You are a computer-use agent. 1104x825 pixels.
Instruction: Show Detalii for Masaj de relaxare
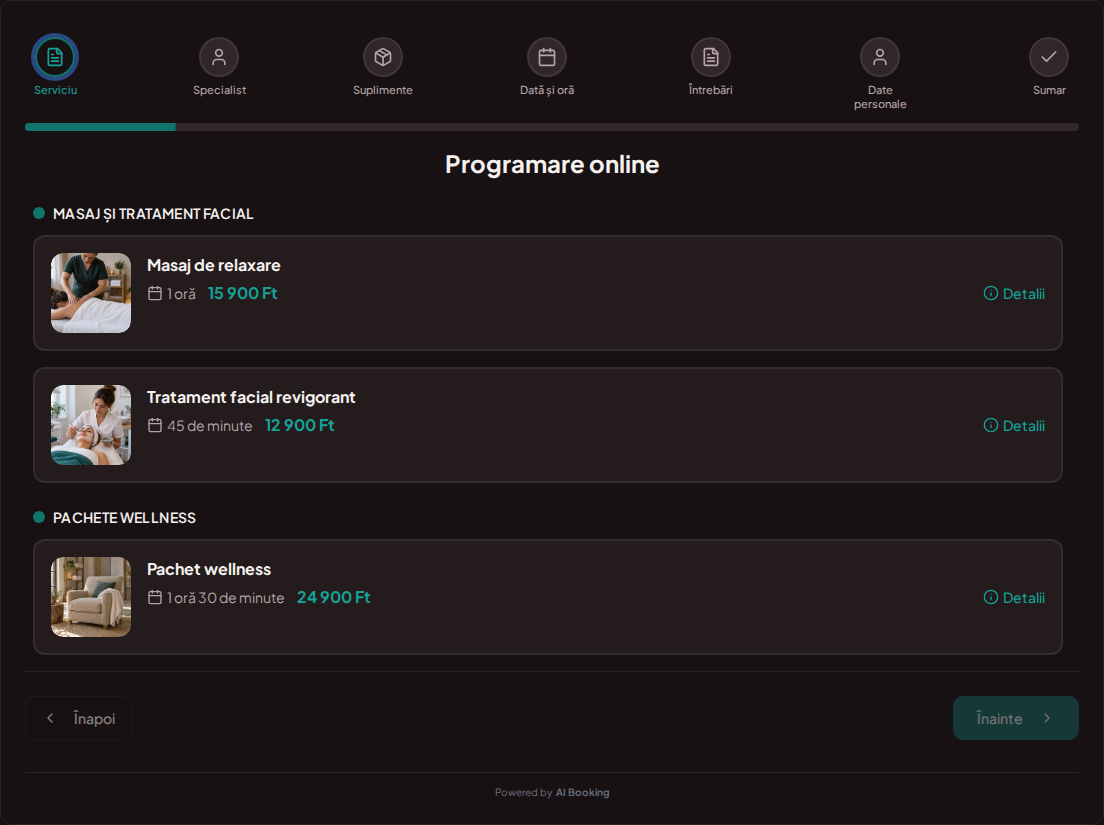[x=1014, y=294]
